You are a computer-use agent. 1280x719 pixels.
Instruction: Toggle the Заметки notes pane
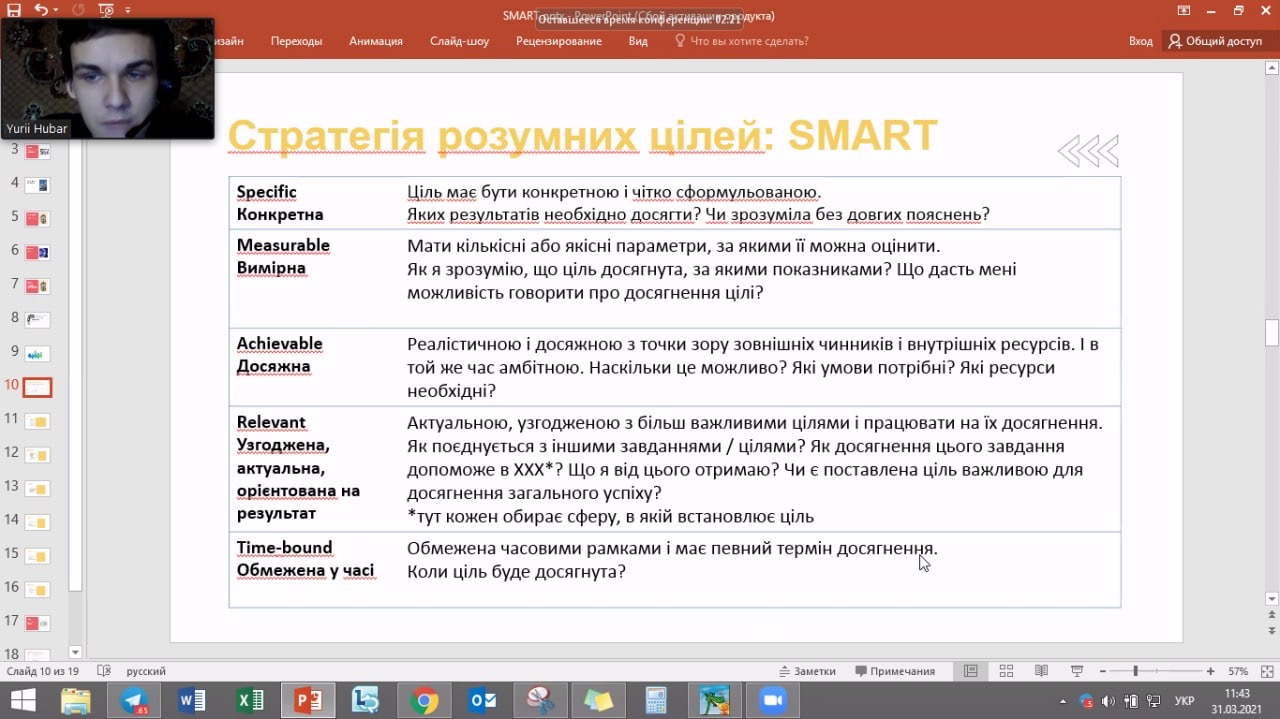tap(807, 671)
